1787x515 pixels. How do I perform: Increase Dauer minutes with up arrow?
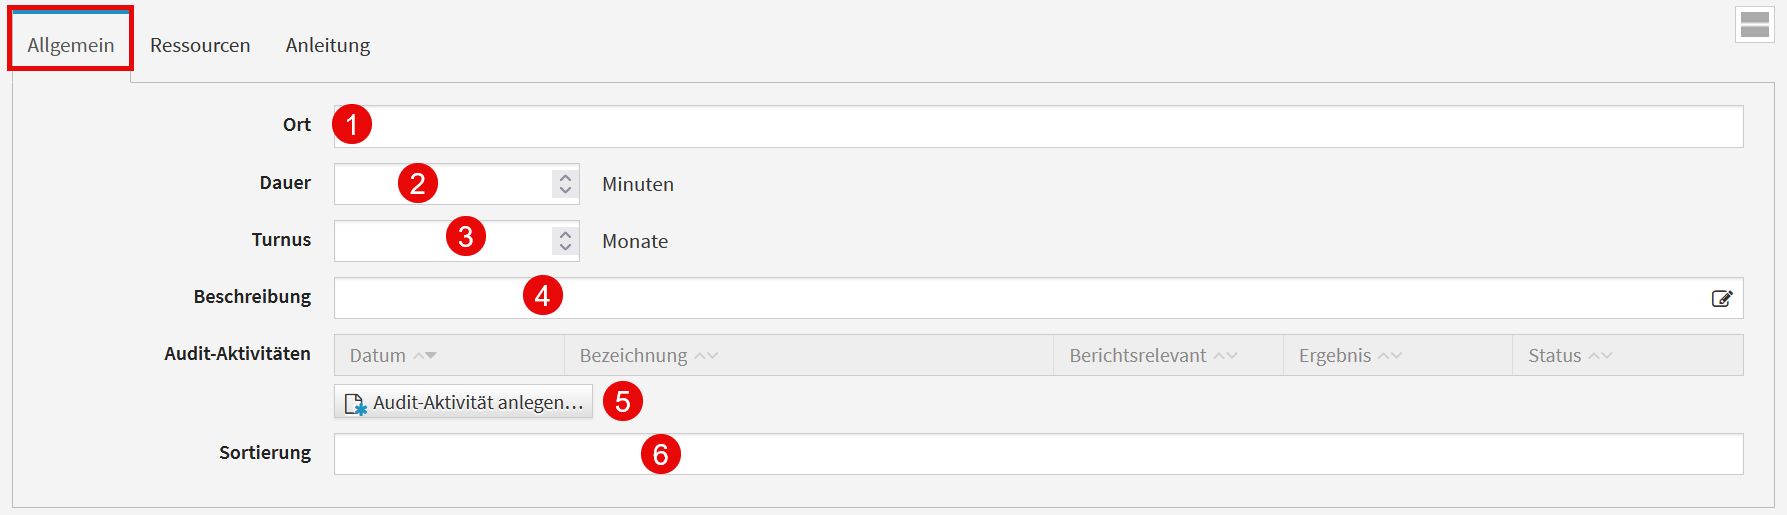(x=565, y=178)
